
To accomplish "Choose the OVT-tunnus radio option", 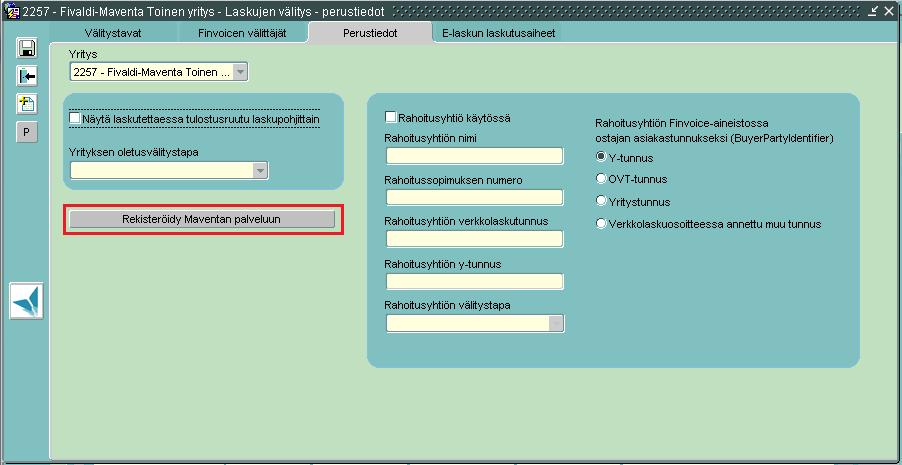I will (x=601, y=178).
